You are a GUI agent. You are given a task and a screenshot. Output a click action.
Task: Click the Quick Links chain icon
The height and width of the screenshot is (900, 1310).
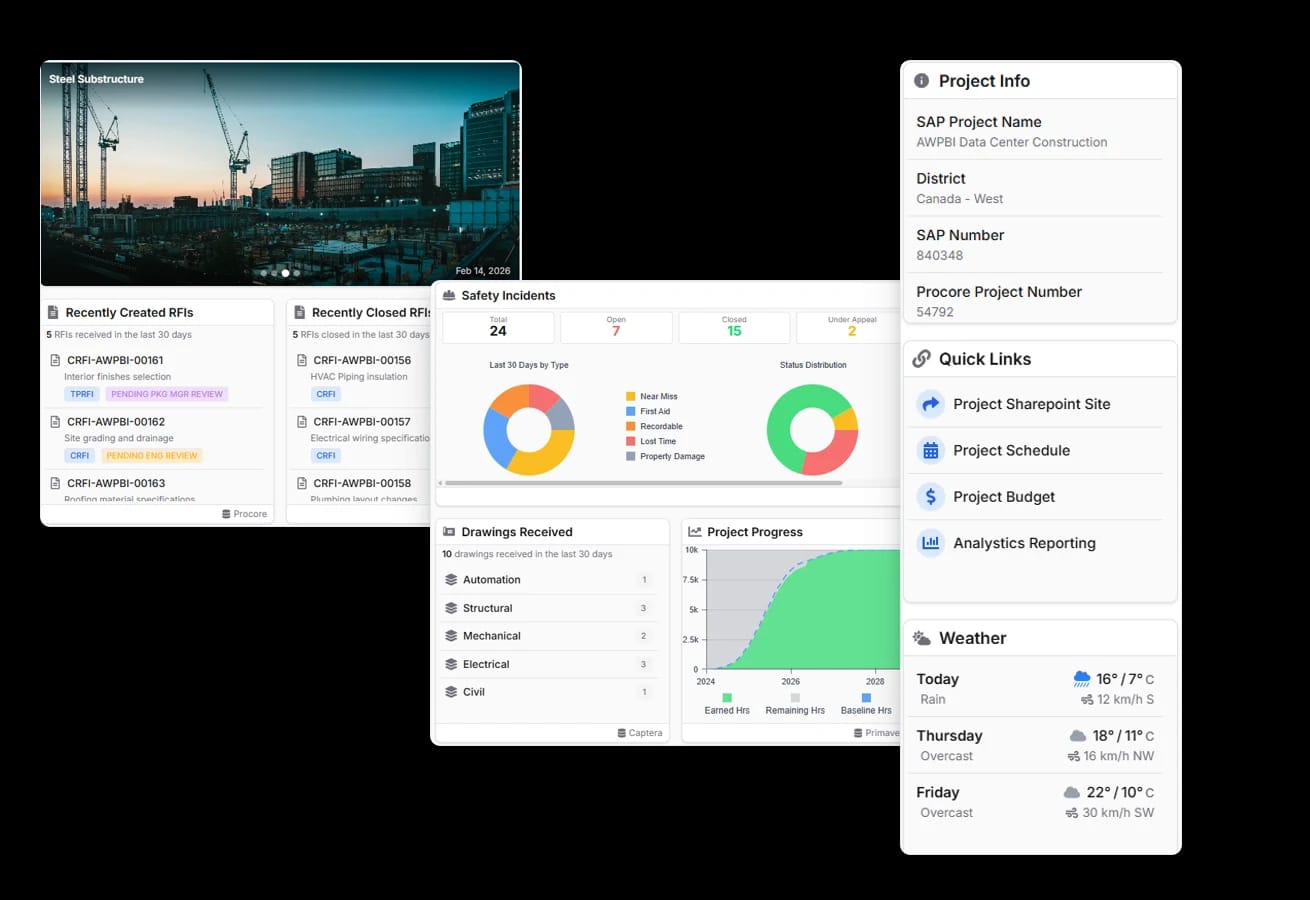pos(921,359)
